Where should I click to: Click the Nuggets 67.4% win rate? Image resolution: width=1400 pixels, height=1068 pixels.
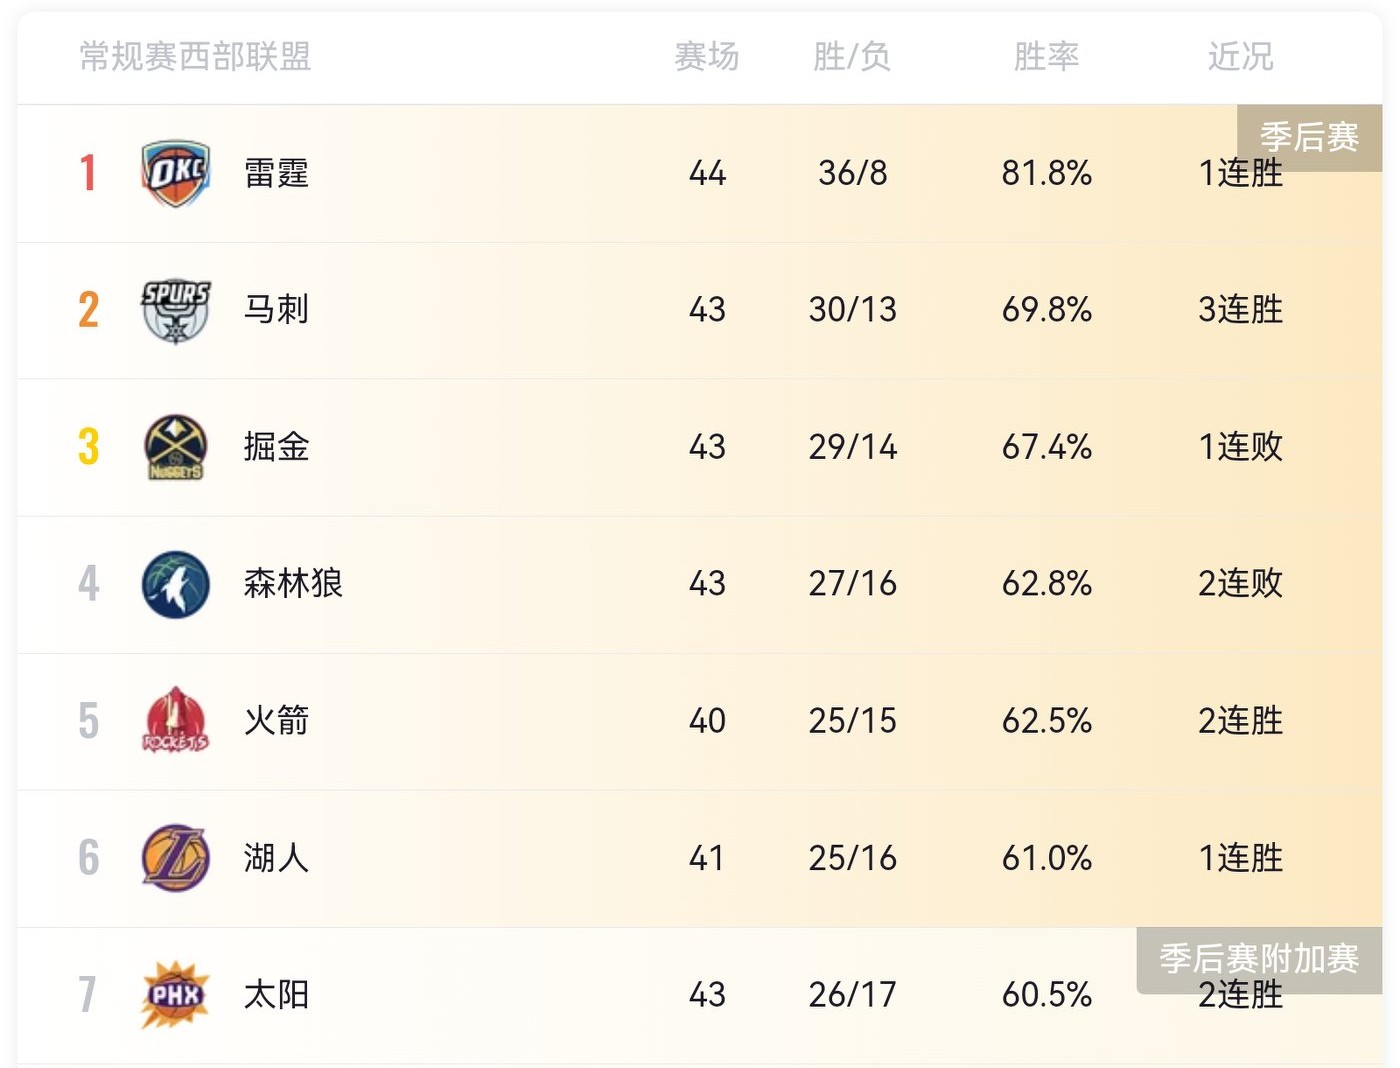(x=1046, y=447)
